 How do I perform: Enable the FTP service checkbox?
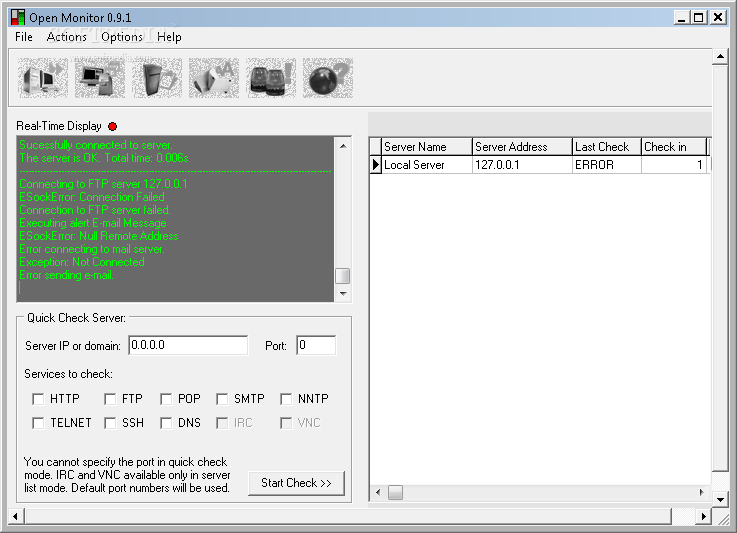click(110, 399)
